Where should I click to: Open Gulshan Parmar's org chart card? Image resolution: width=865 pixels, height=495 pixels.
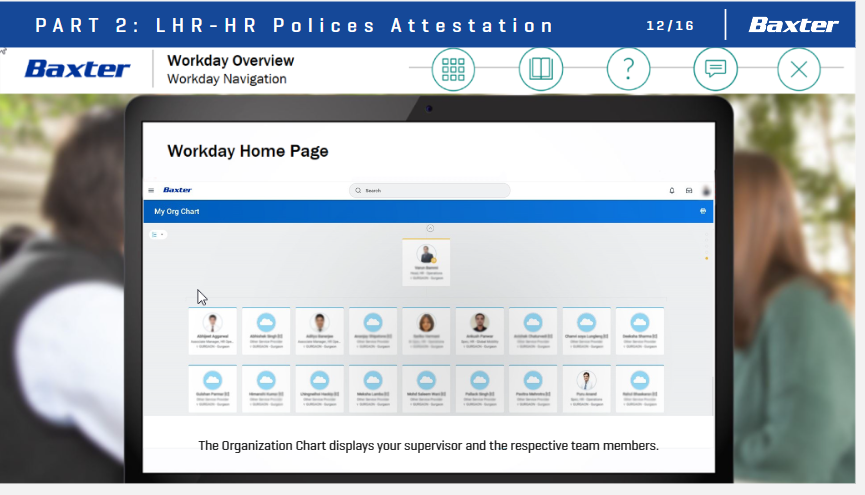pyautogui.click(x=212, y=389)
